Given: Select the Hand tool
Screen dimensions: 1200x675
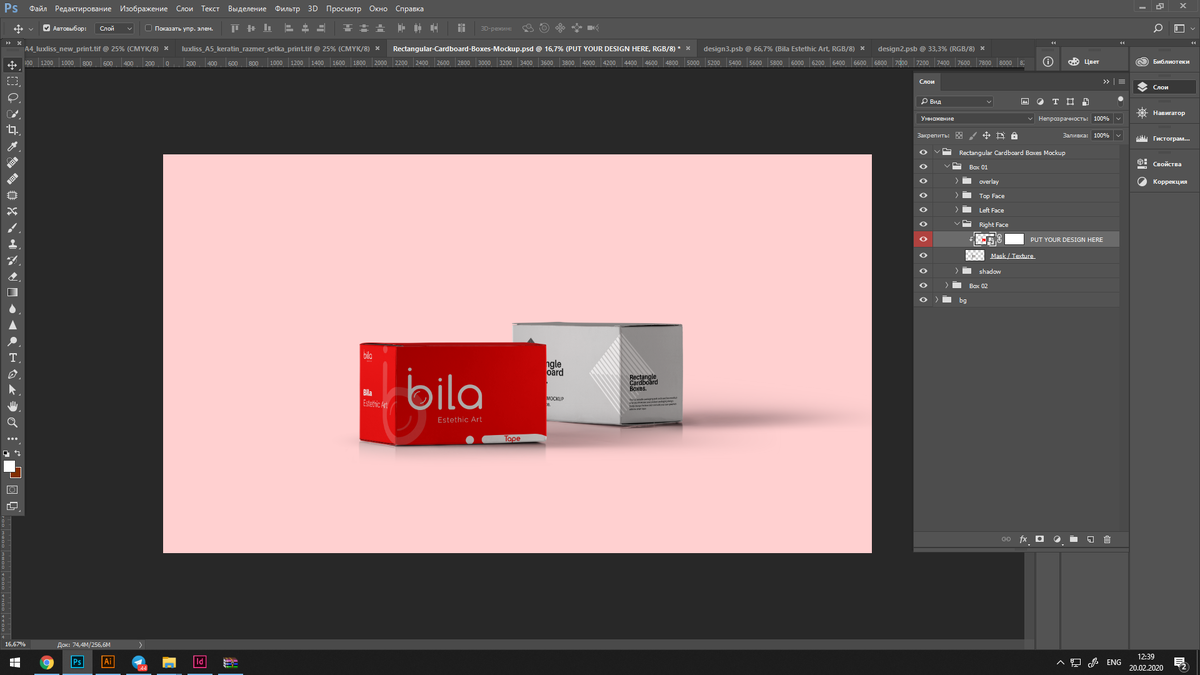Looking at the screenshot, I should 13,406.
